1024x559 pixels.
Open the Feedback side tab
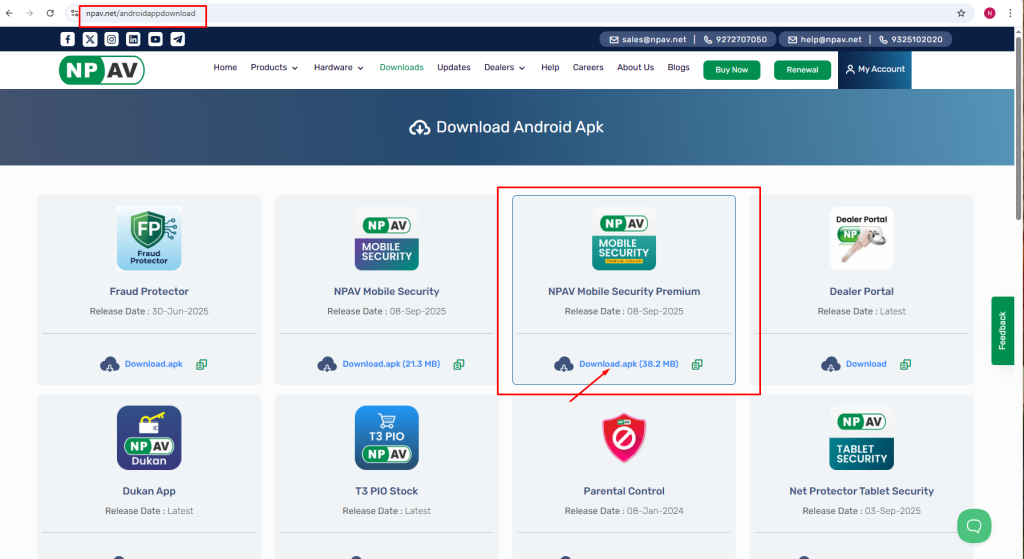[x=1002, y=330]
